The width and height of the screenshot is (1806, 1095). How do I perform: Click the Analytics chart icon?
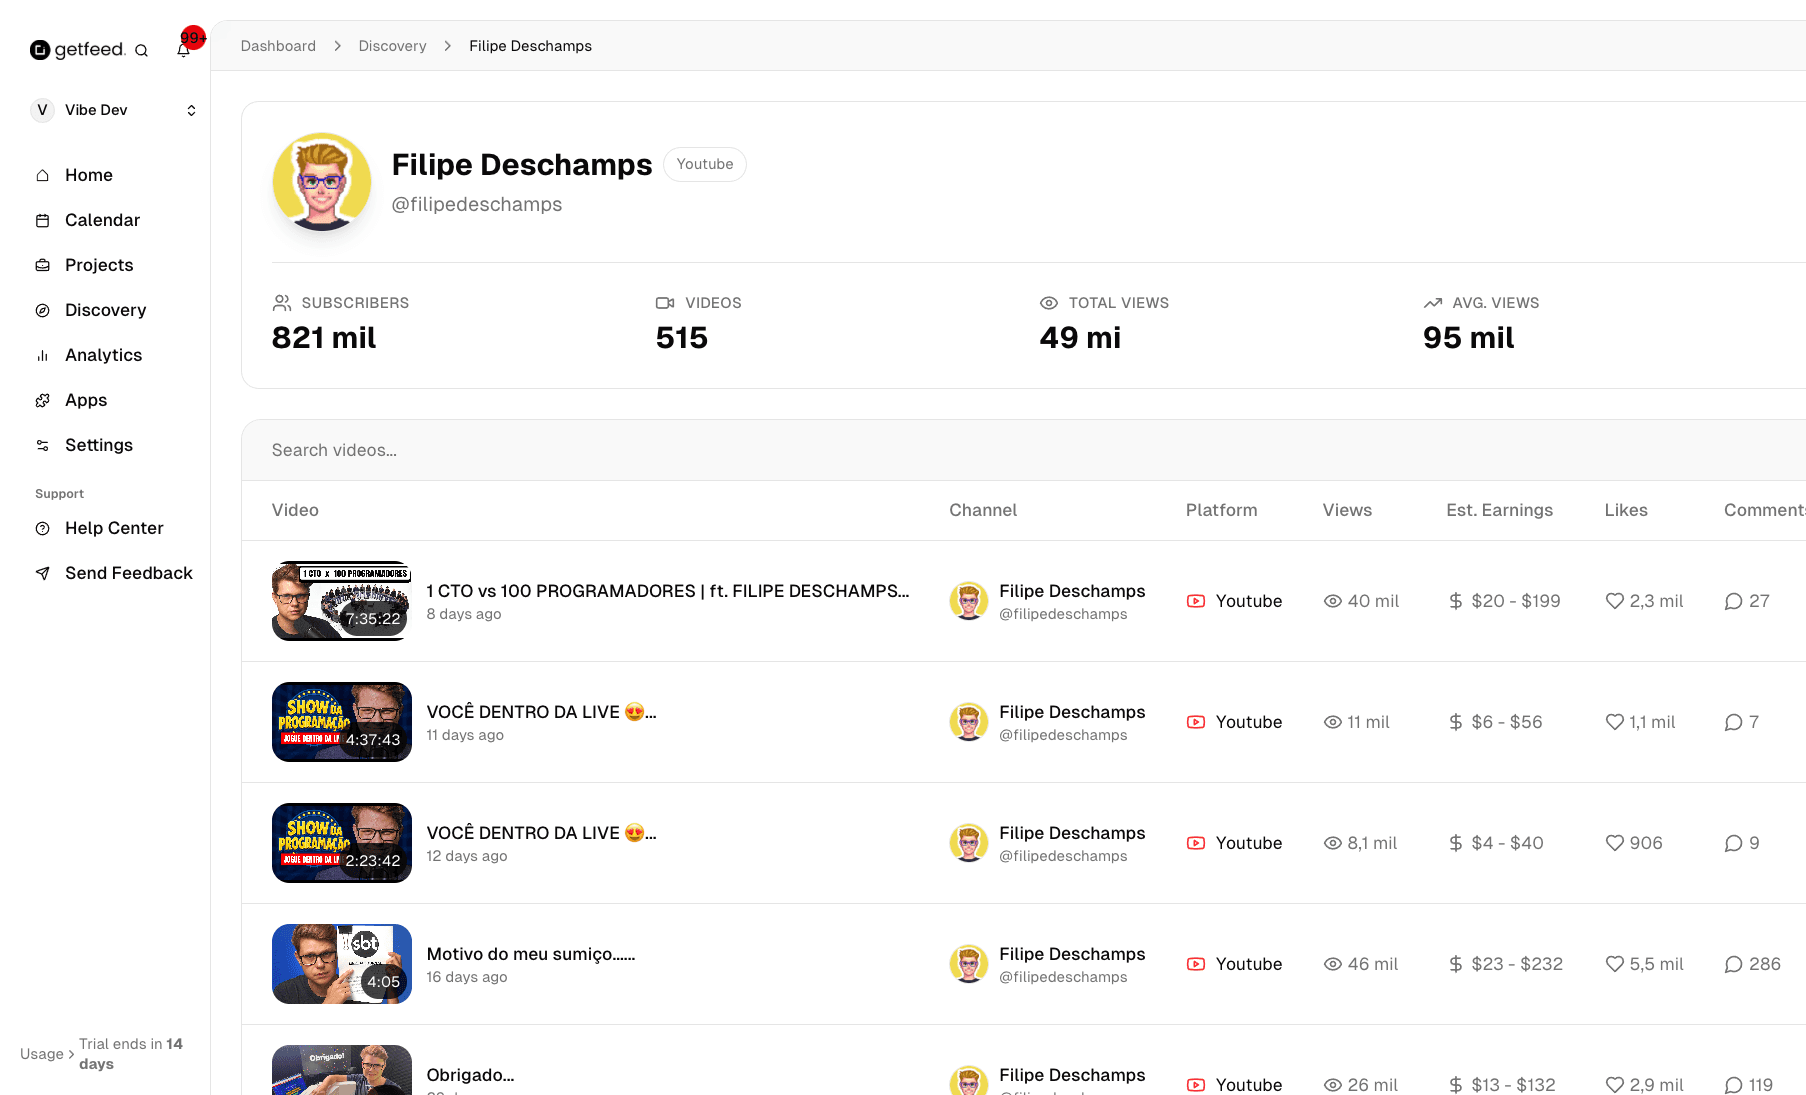pos(42,355)
